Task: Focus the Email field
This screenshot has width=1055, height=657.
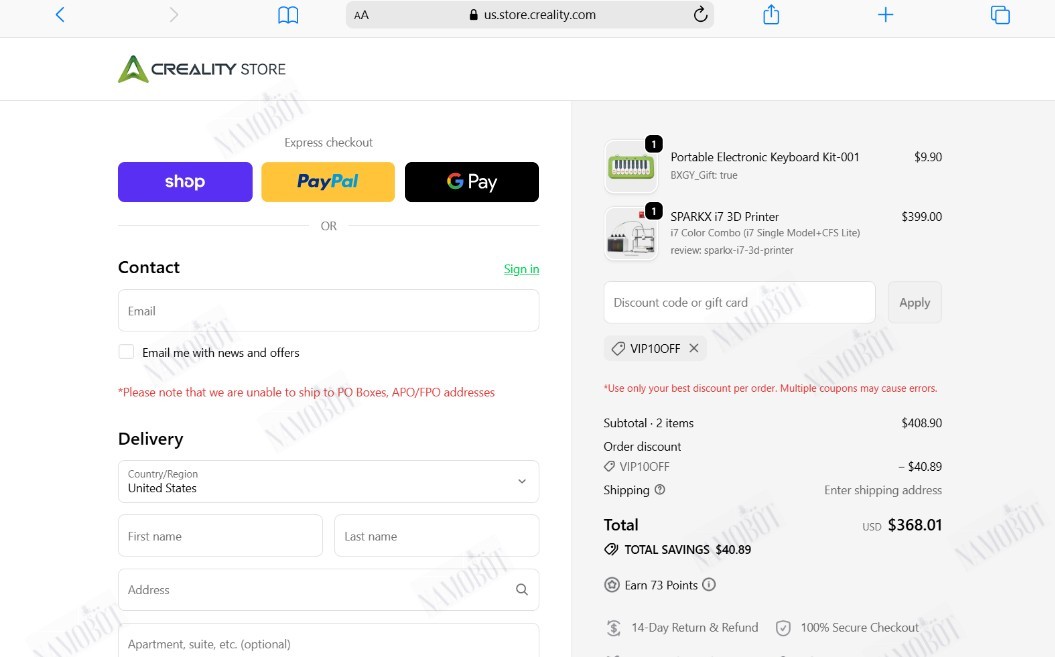Action: (x=328, y=310)
